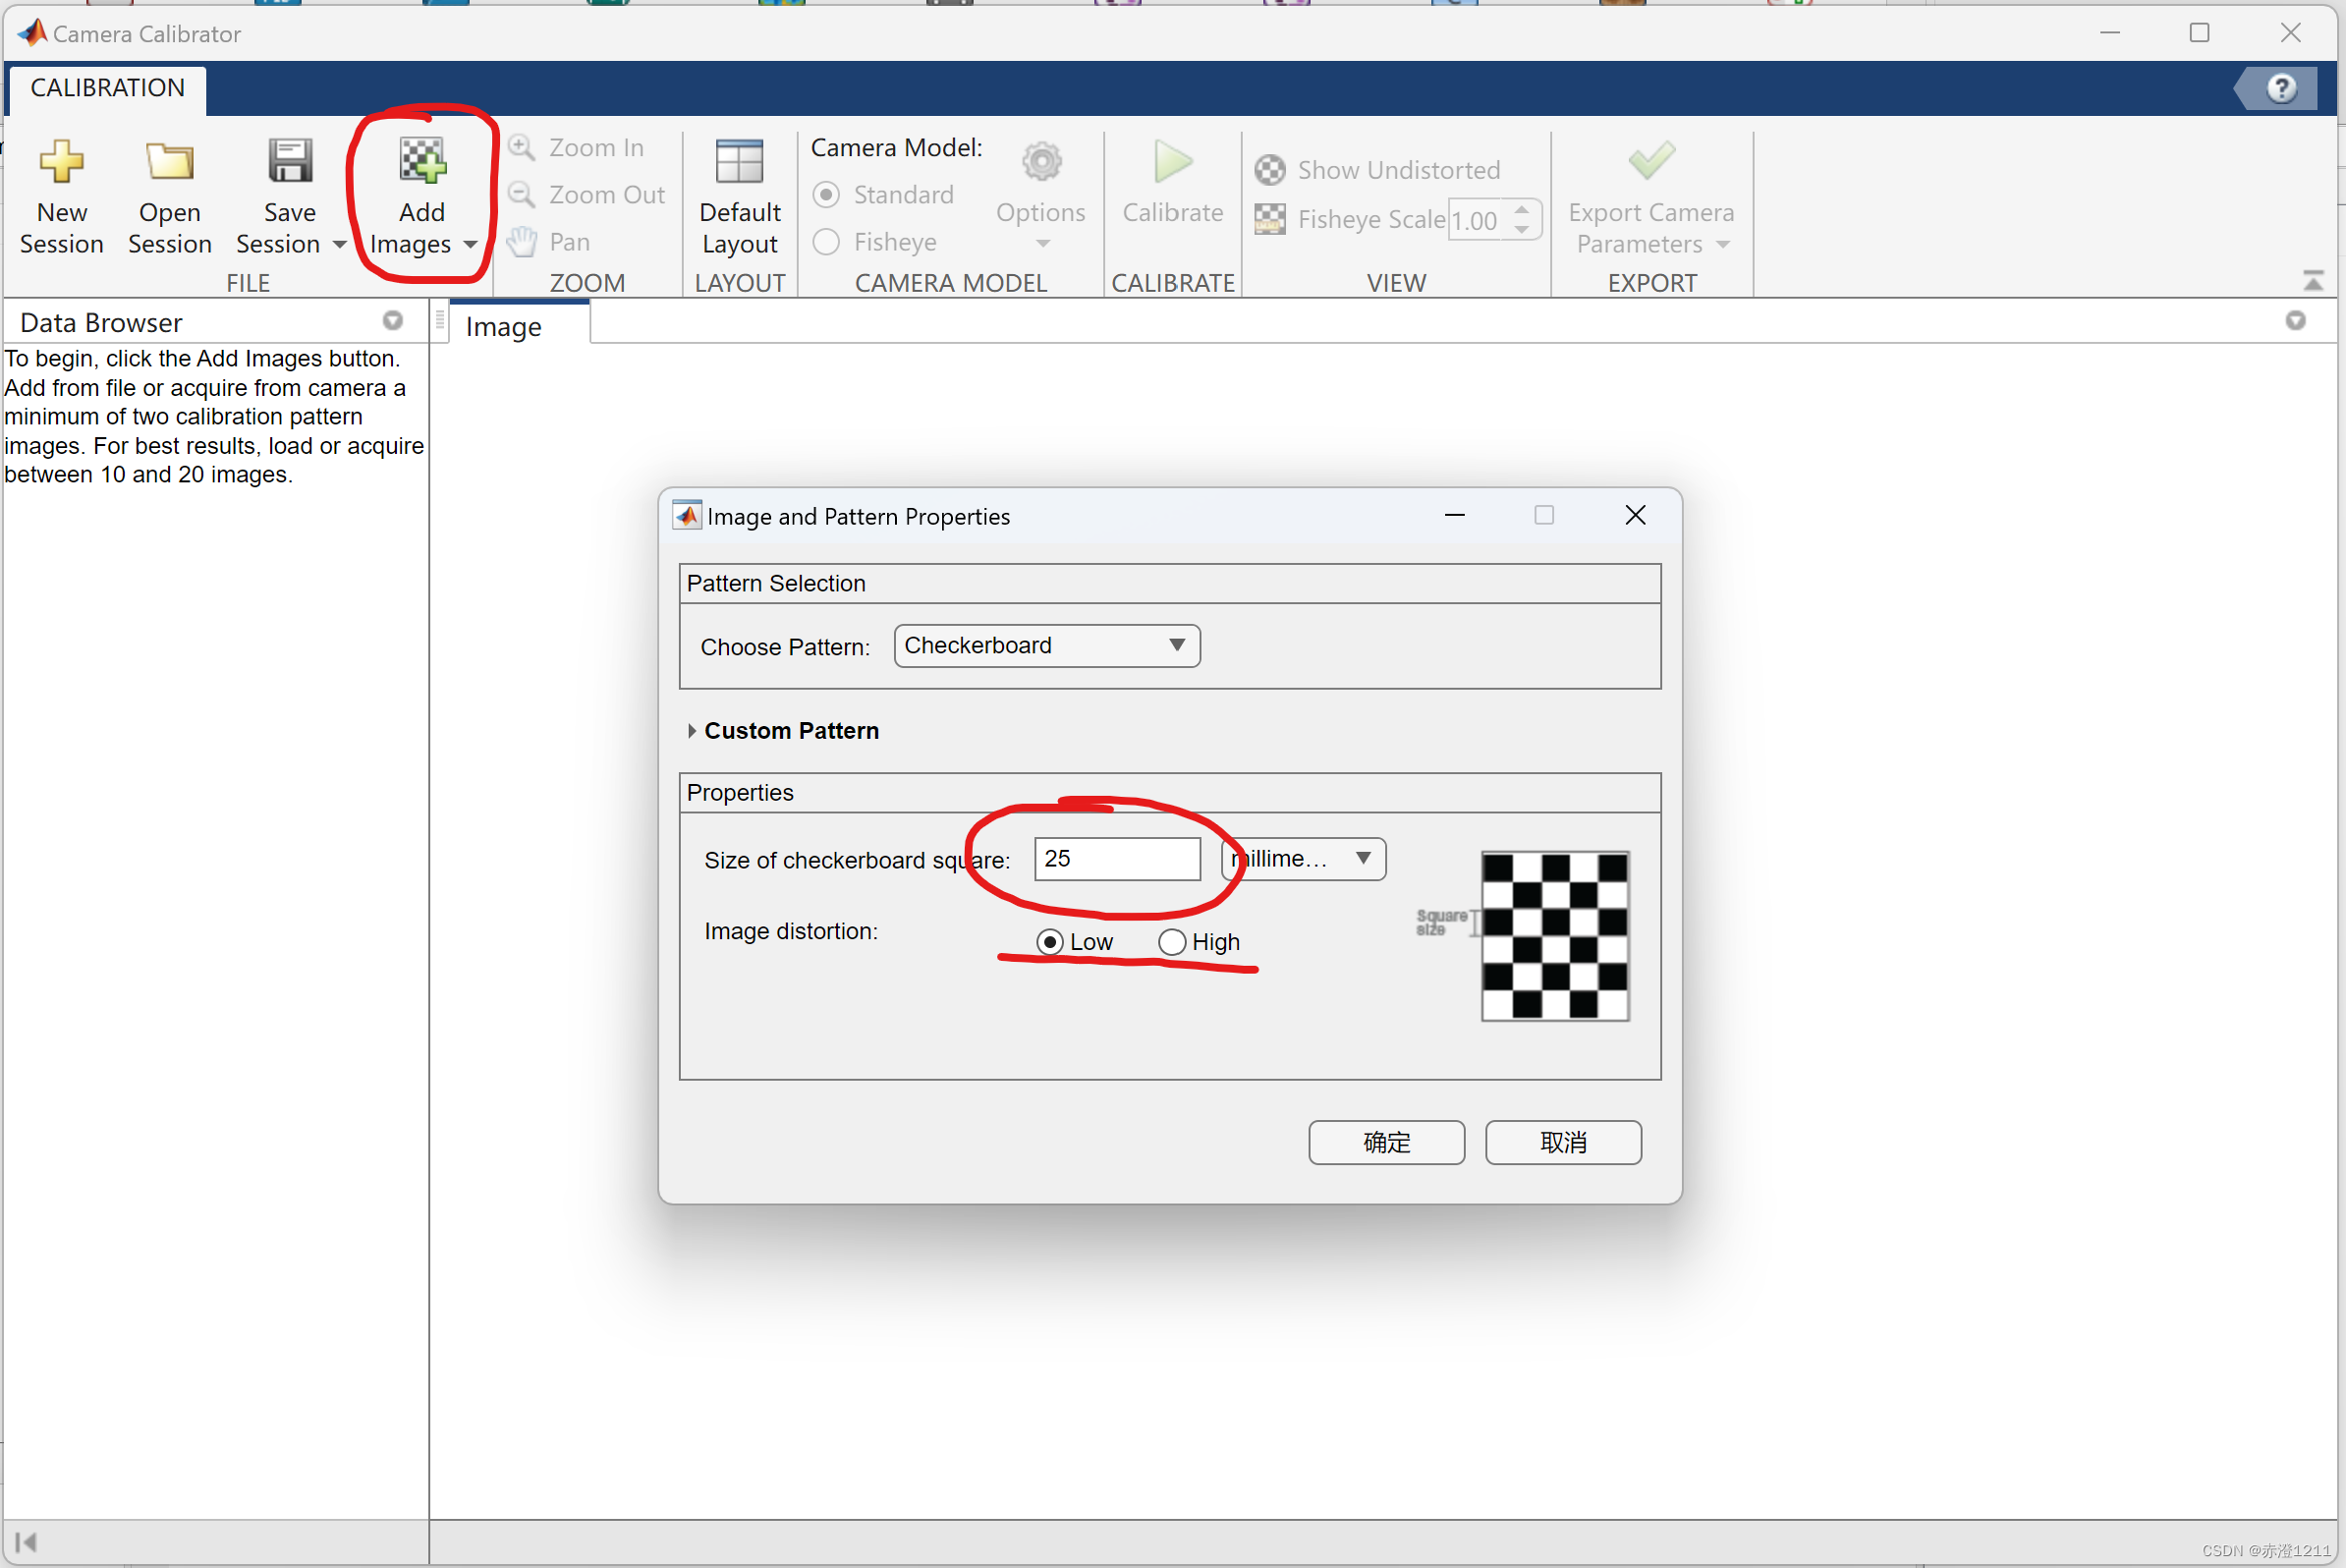This screenshot has width=2346, height=1568.
Task: Collapse the toolstrip with the arrow icon
Action: pyautogui.click(x=2312, y=281)
